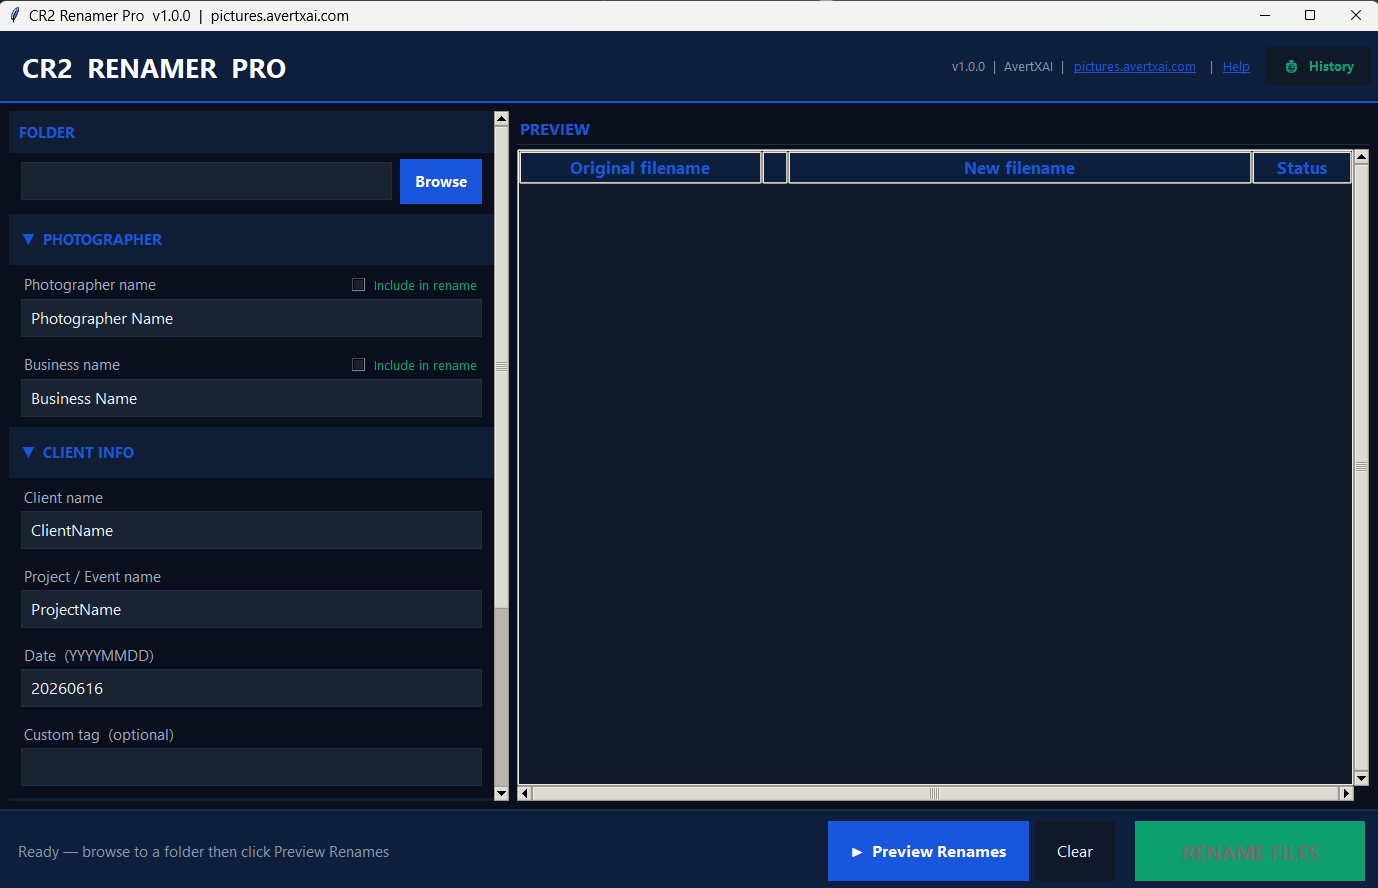Open the History panel
Viewport: 1378px width, 888px height.
(x=1318, y=66)
